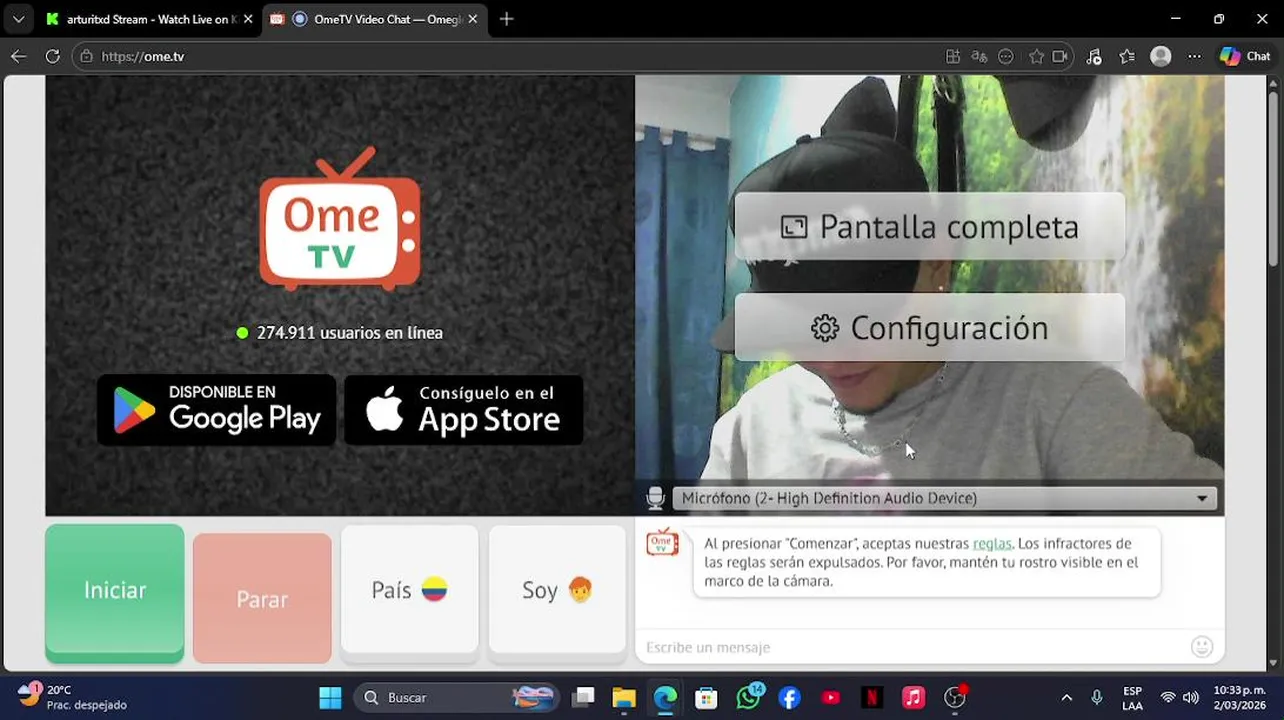
Task: View site information lock icon
Action: pyautogui.click(x=87, y=56)
